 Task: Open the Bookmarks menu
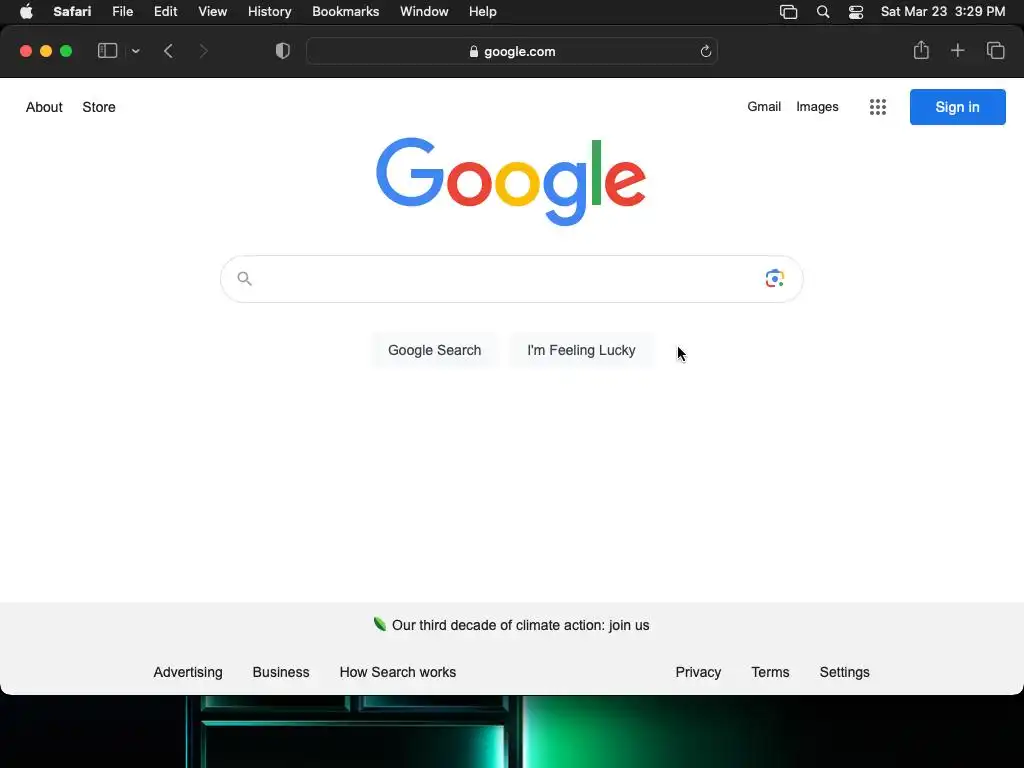(345, 12)
